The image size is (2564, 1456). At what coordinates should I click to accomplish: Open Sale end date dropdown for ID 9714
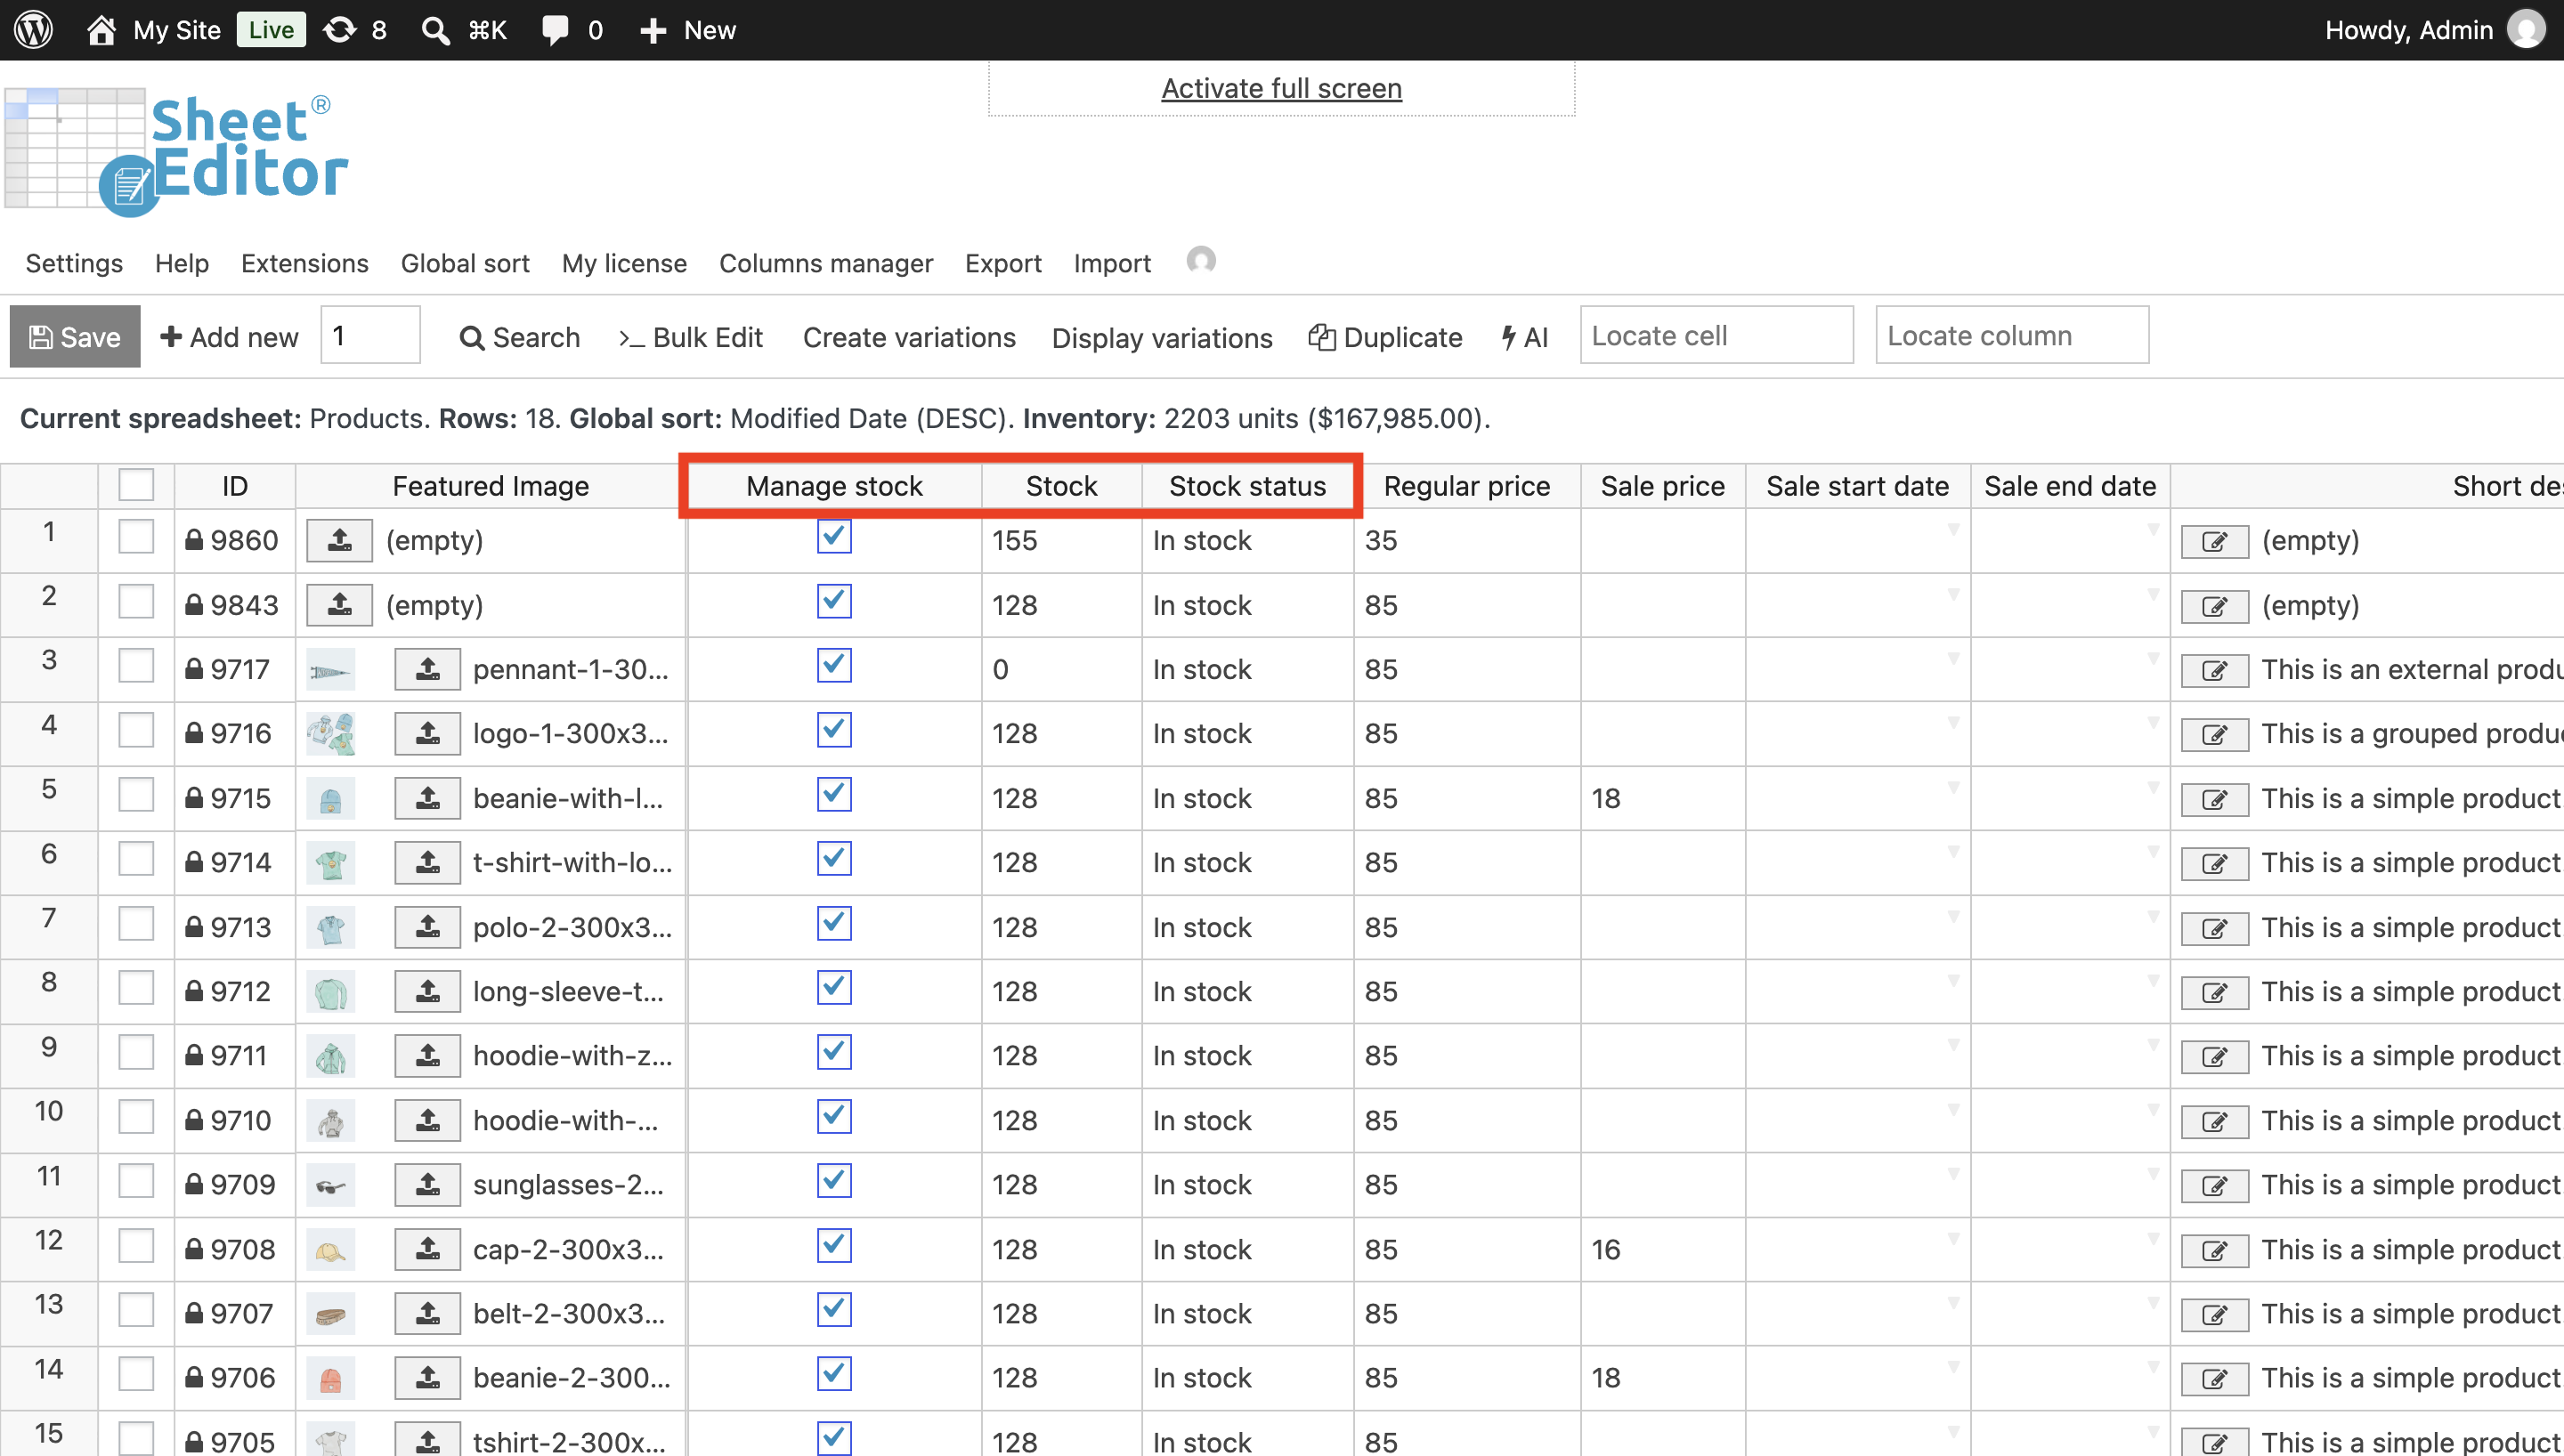[2153, 851]
